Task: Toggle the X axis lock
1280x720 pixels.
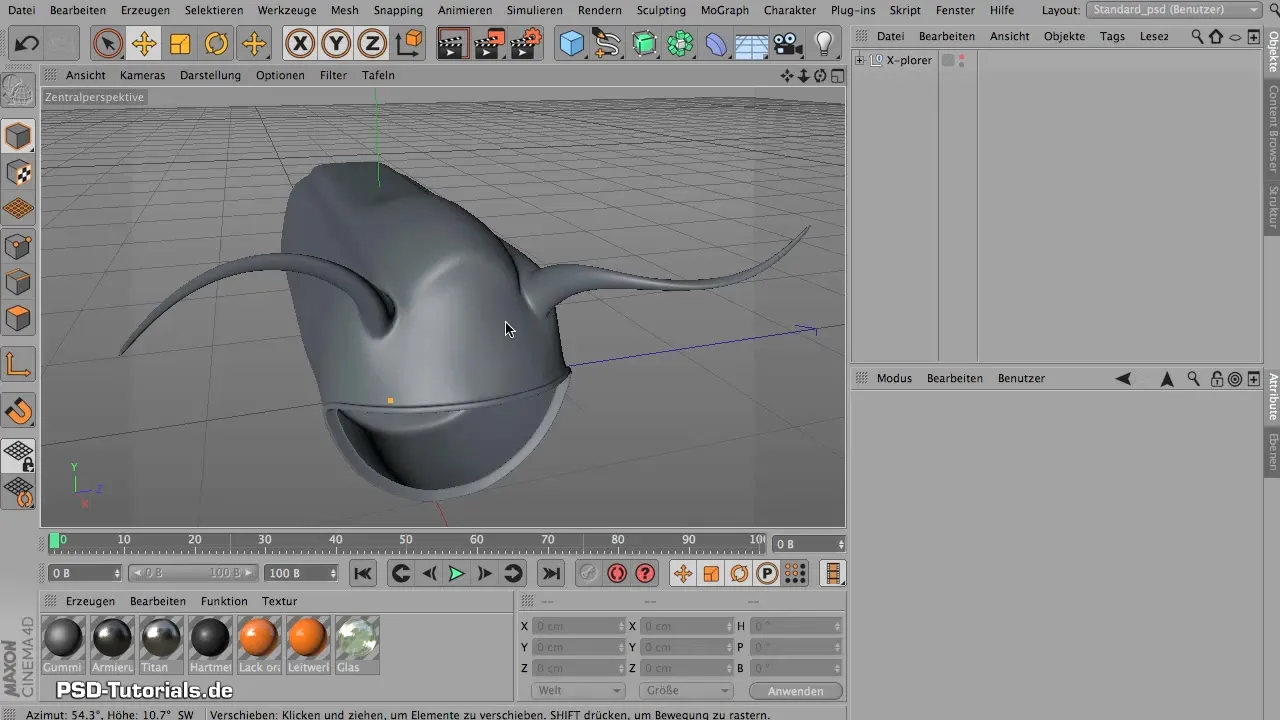Action: [x=299, y=44]
